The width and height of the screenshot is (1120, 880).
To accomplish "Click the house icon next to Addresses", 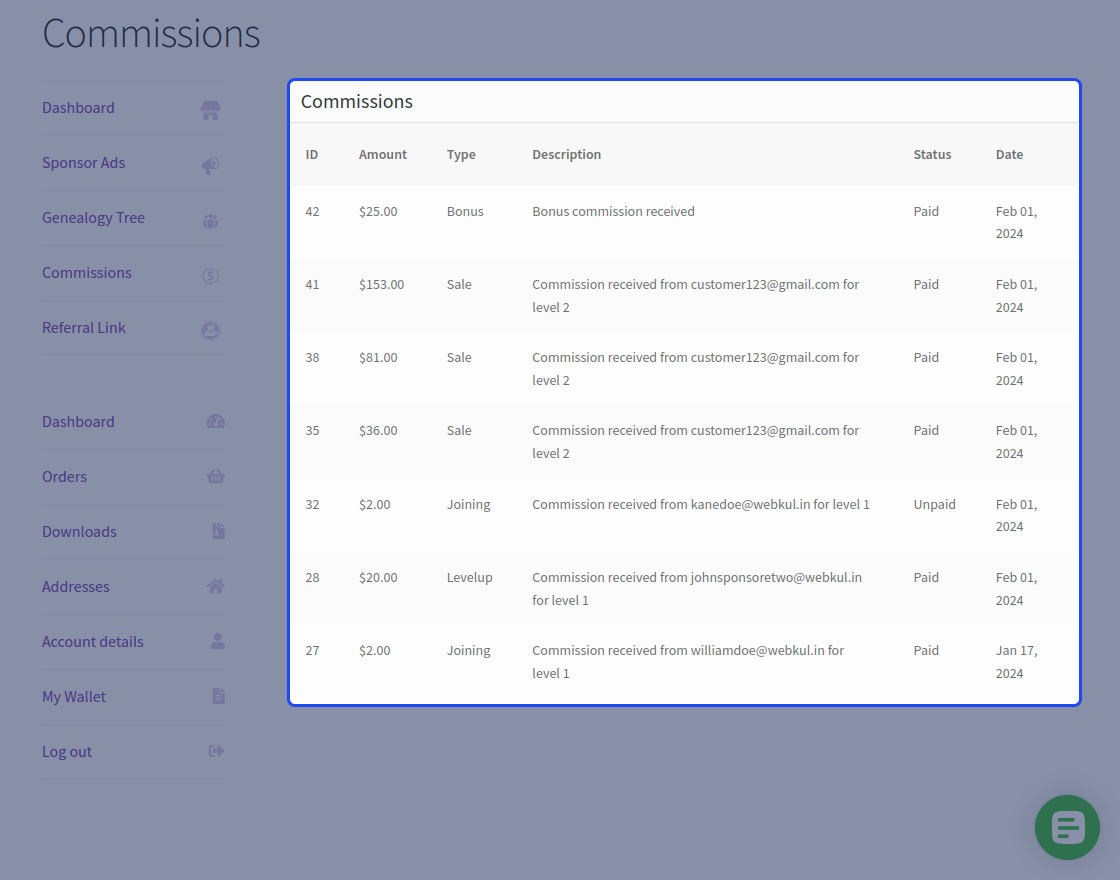I will click(215, 587).
